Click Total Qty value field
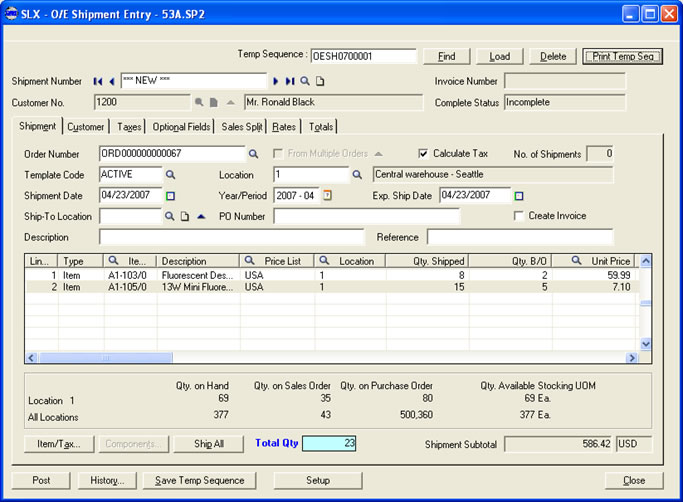Screen dimensions: 683x502 [x=329, y=443]
